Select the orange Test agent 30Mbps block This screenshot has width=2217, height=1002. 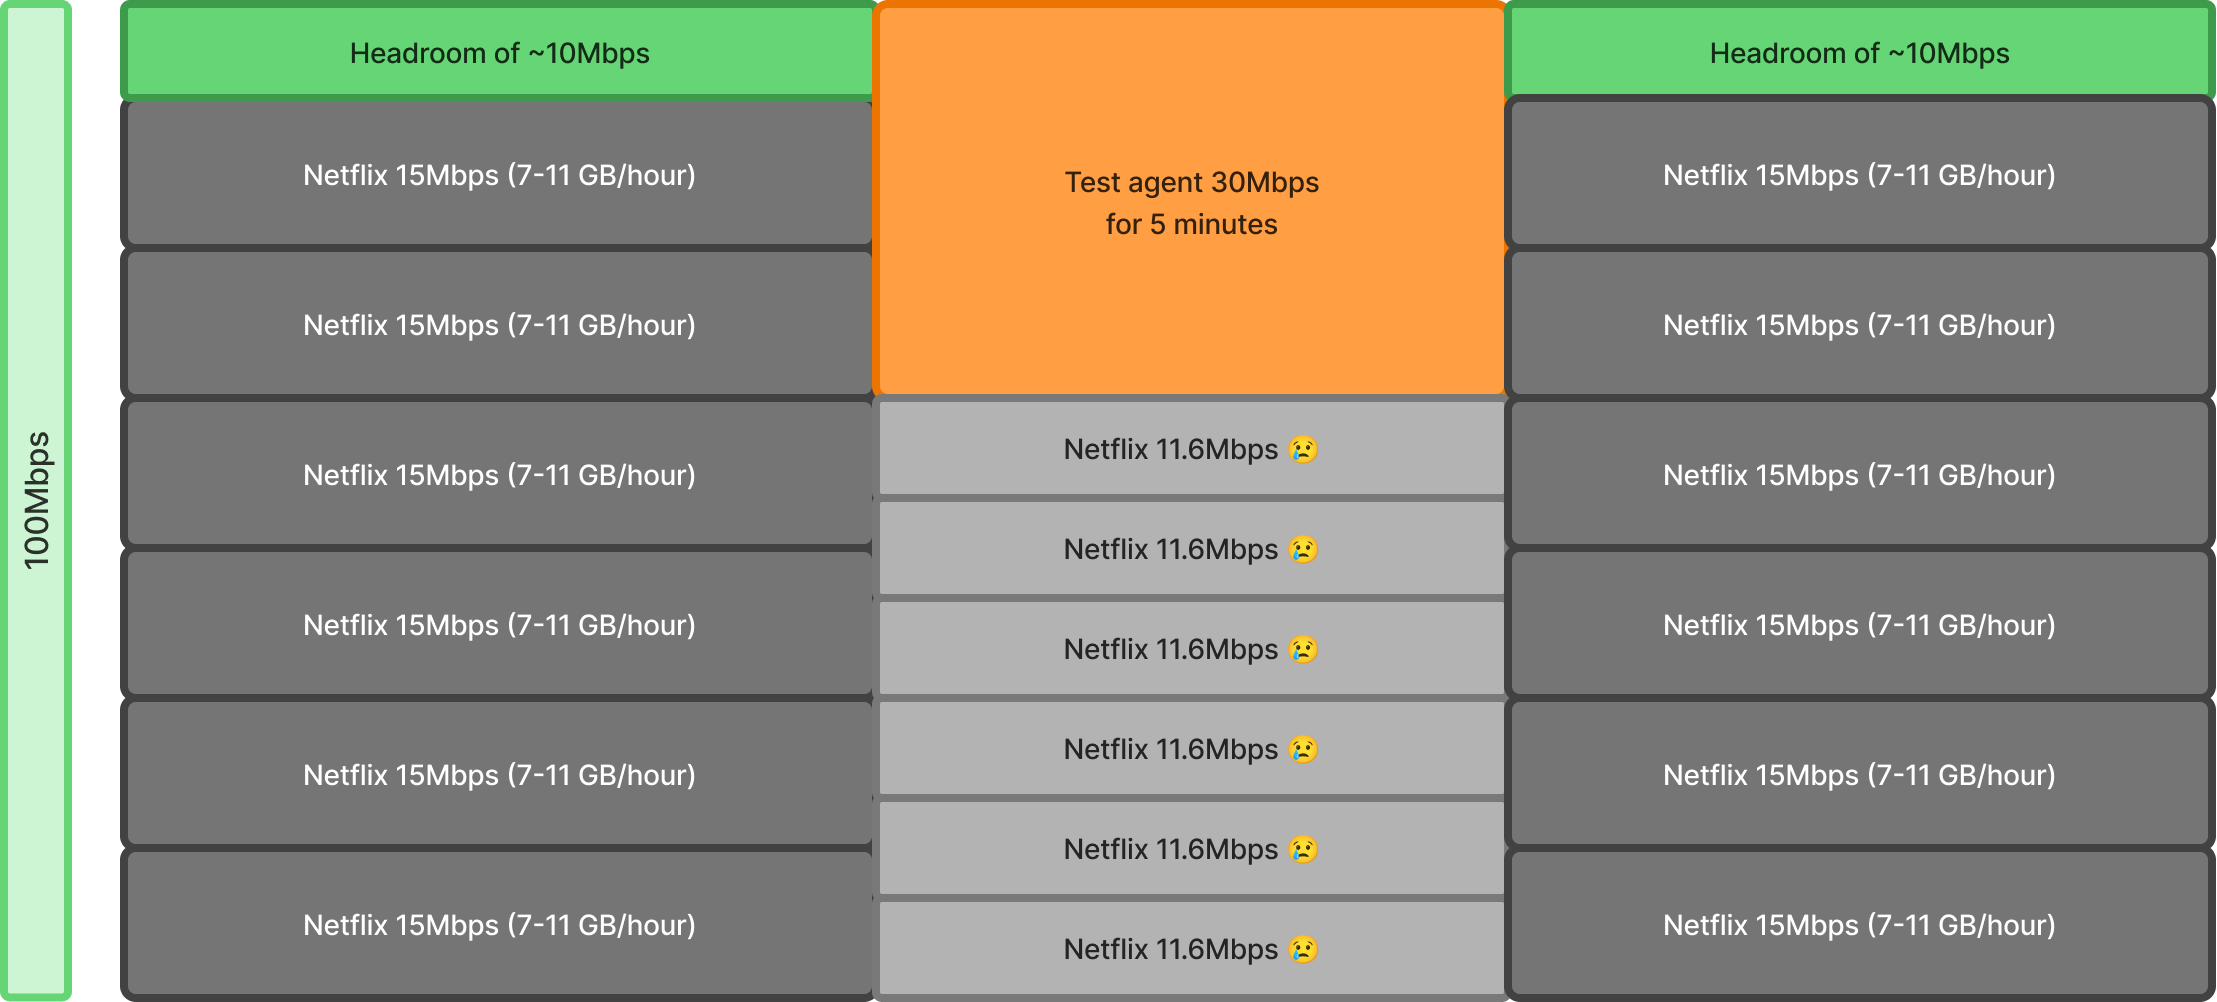(x=1190, y=202)
